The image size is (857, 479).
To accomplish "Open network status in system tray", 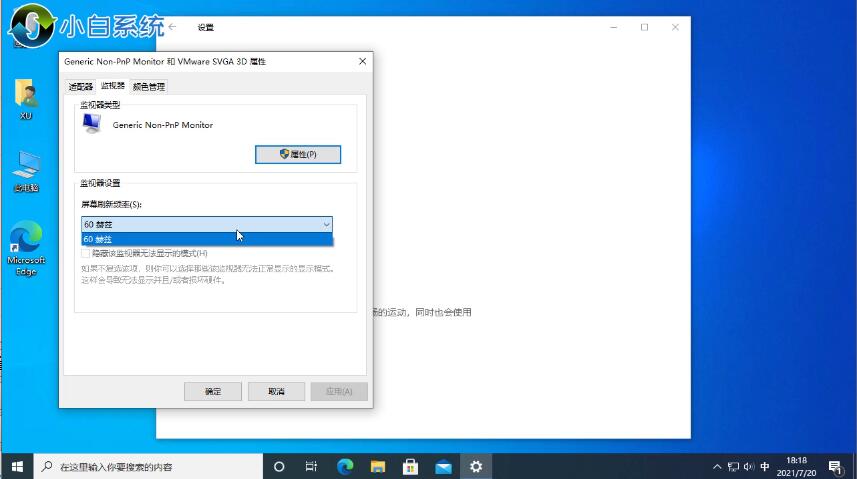I will pyautogui.click(x=733, y=466).
